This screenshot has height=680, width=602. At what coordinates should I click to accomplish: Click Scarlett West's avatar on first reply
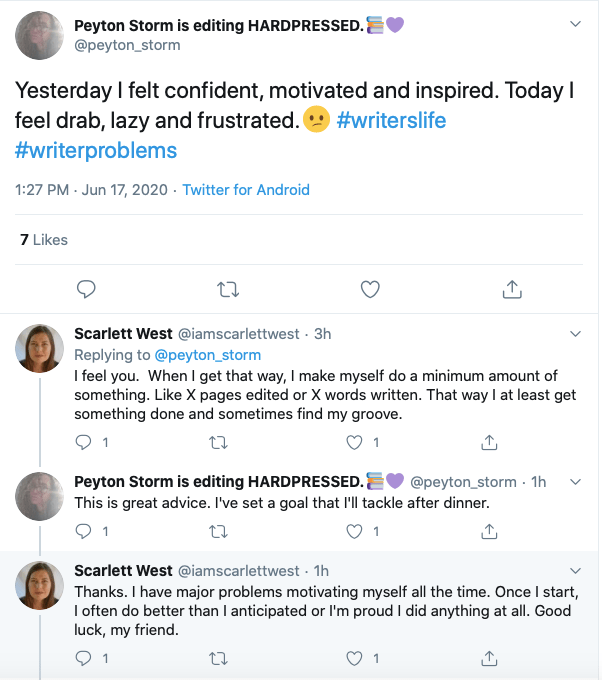point(39,349)
